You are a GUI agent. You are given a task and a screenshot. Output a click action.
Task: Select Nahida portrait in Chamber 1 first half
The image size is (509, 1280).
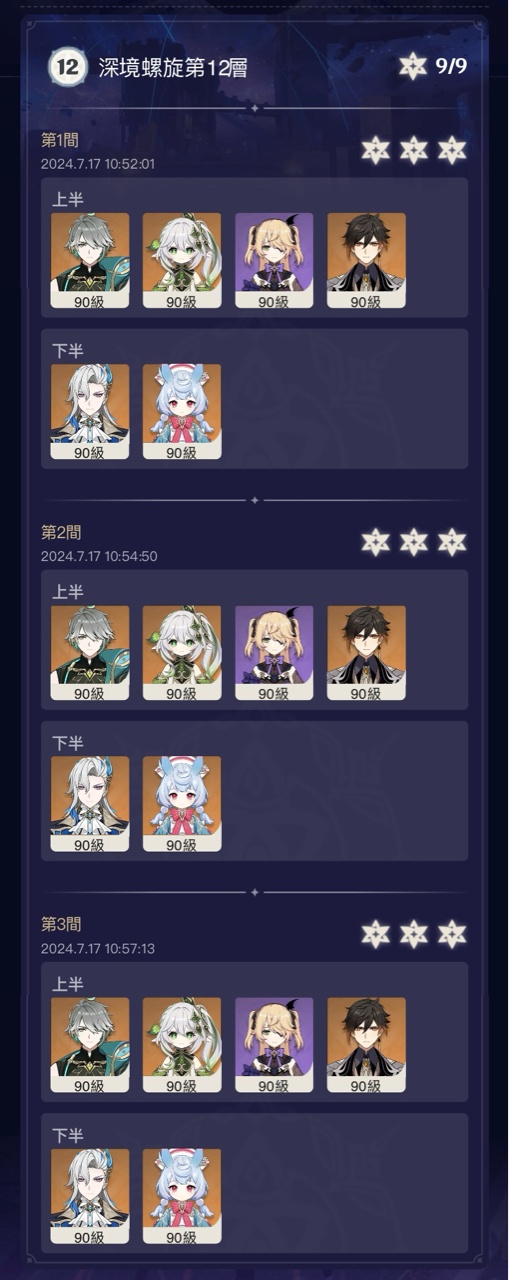point(182,260)
